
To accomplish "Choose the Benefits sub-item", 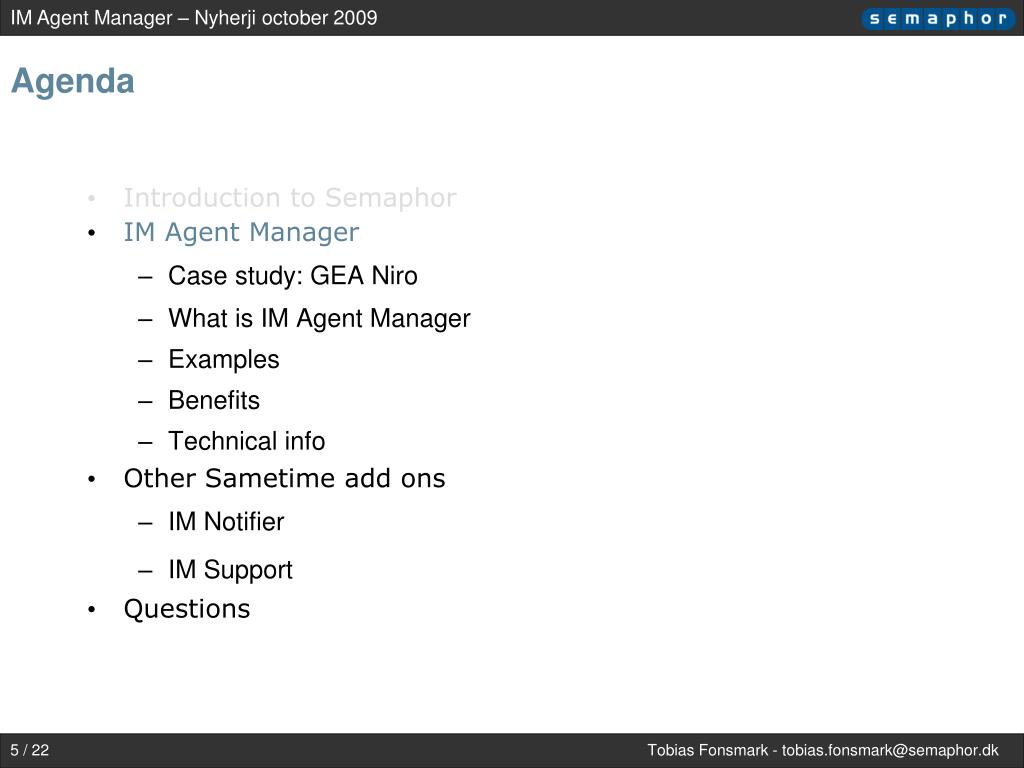I will (x=214, y=400).
